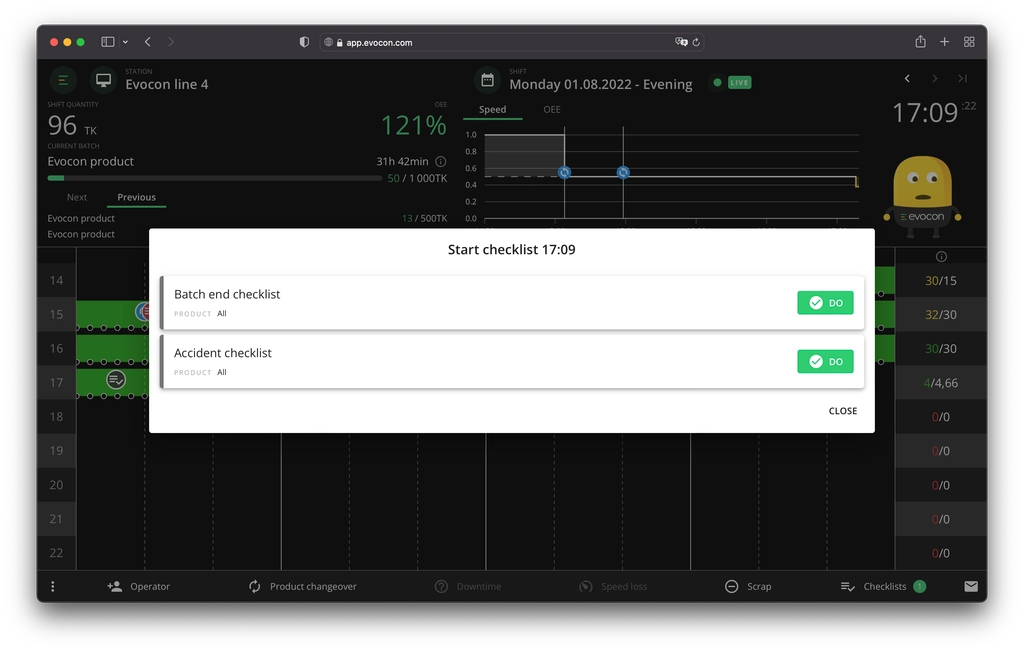This screenshot has width=1024, height=651.
Task: Open Product changeover in bottom bar
Action: (302, 586)
